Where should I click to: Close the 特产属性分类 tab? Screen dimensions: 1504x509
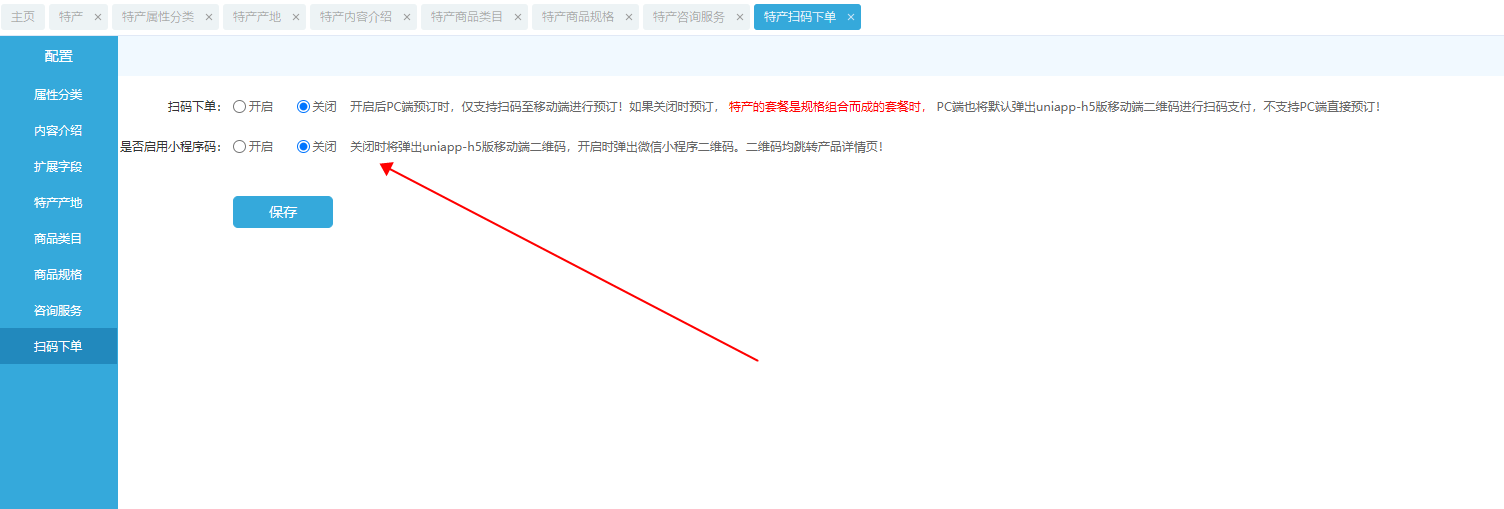209,17
